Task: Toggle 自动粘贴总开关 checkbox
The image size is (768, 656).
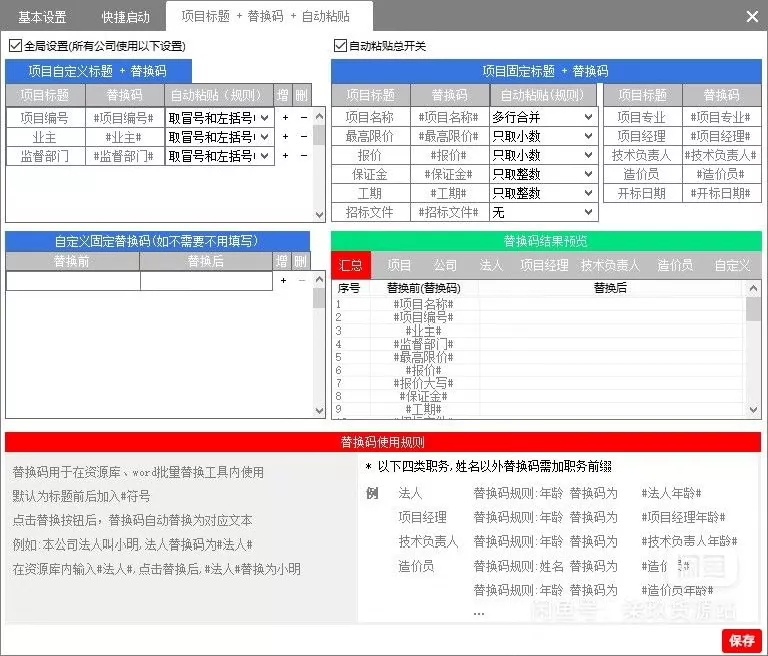Action: [340, 46]
